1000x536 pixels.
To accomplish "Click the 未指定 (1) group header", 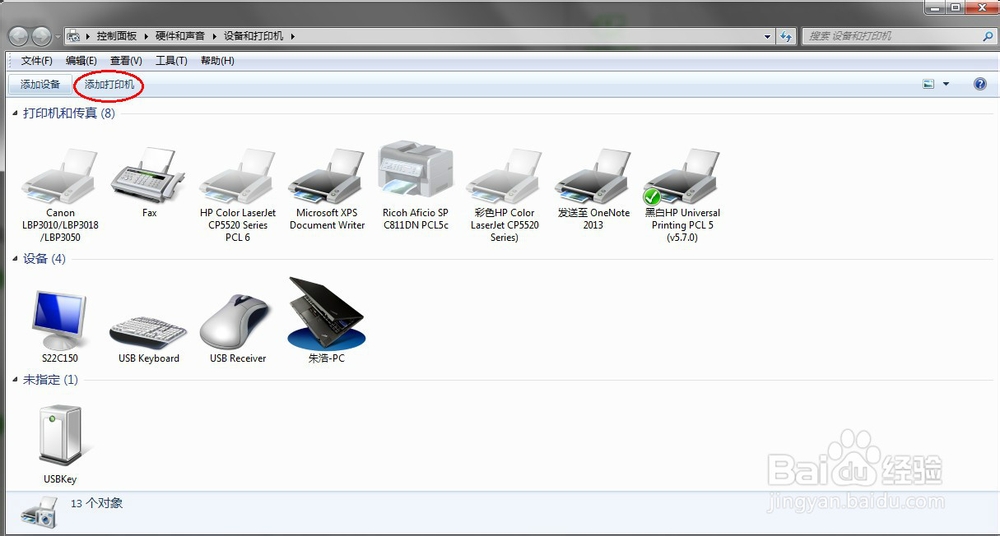I will (x=50, y=380).
